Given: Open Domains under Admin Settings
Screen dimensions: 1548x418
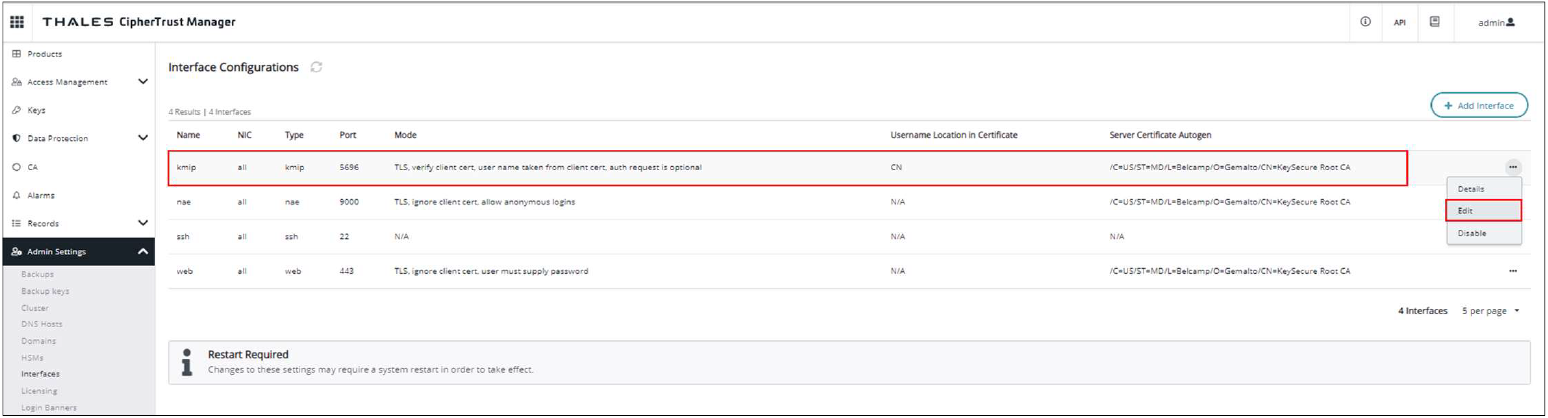Looking at the screenshot, I should (39, 340).
